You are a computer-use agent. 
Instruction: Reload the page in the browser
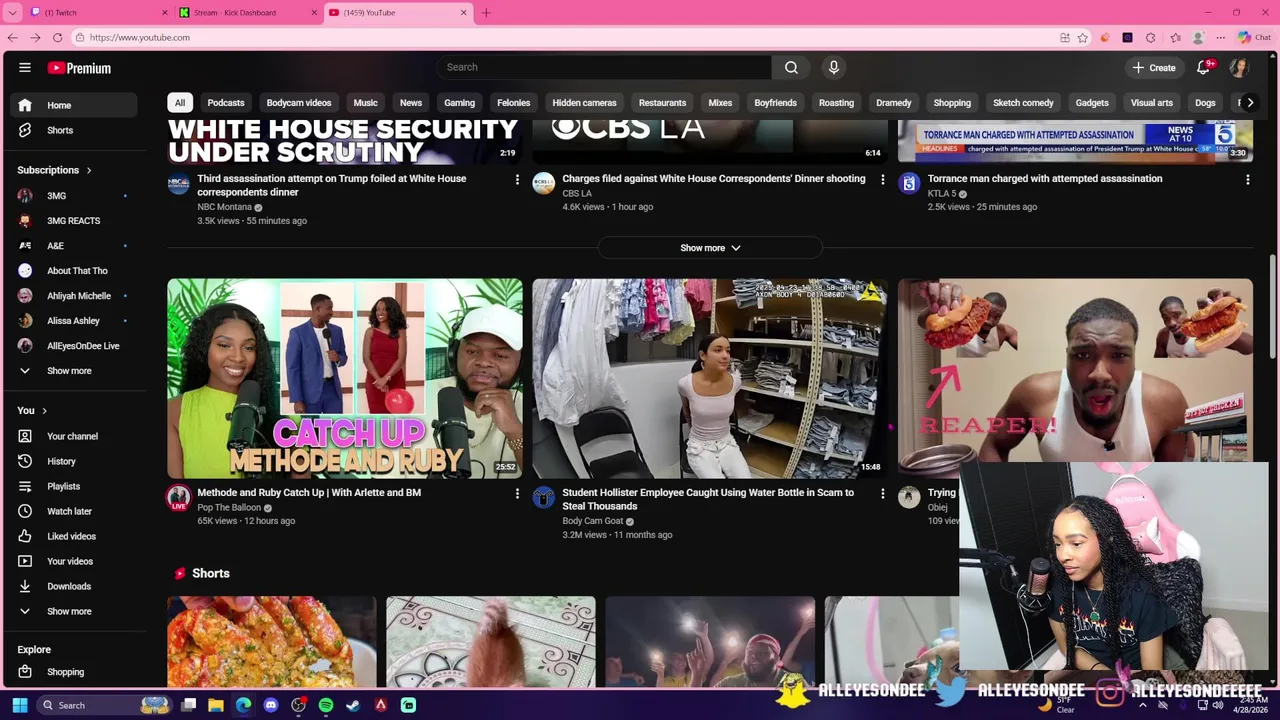(57, 37)
